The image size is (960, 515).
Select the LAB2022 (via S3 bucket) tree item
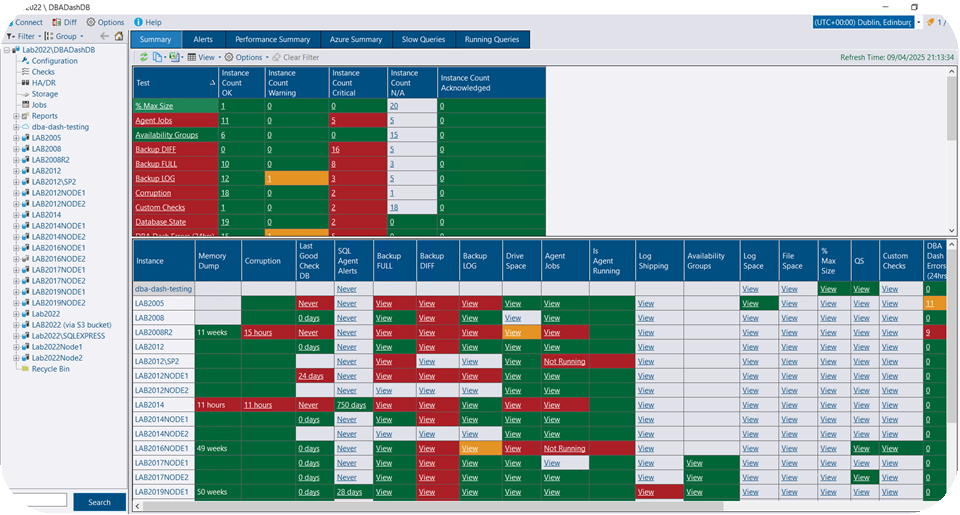[72, 325]
